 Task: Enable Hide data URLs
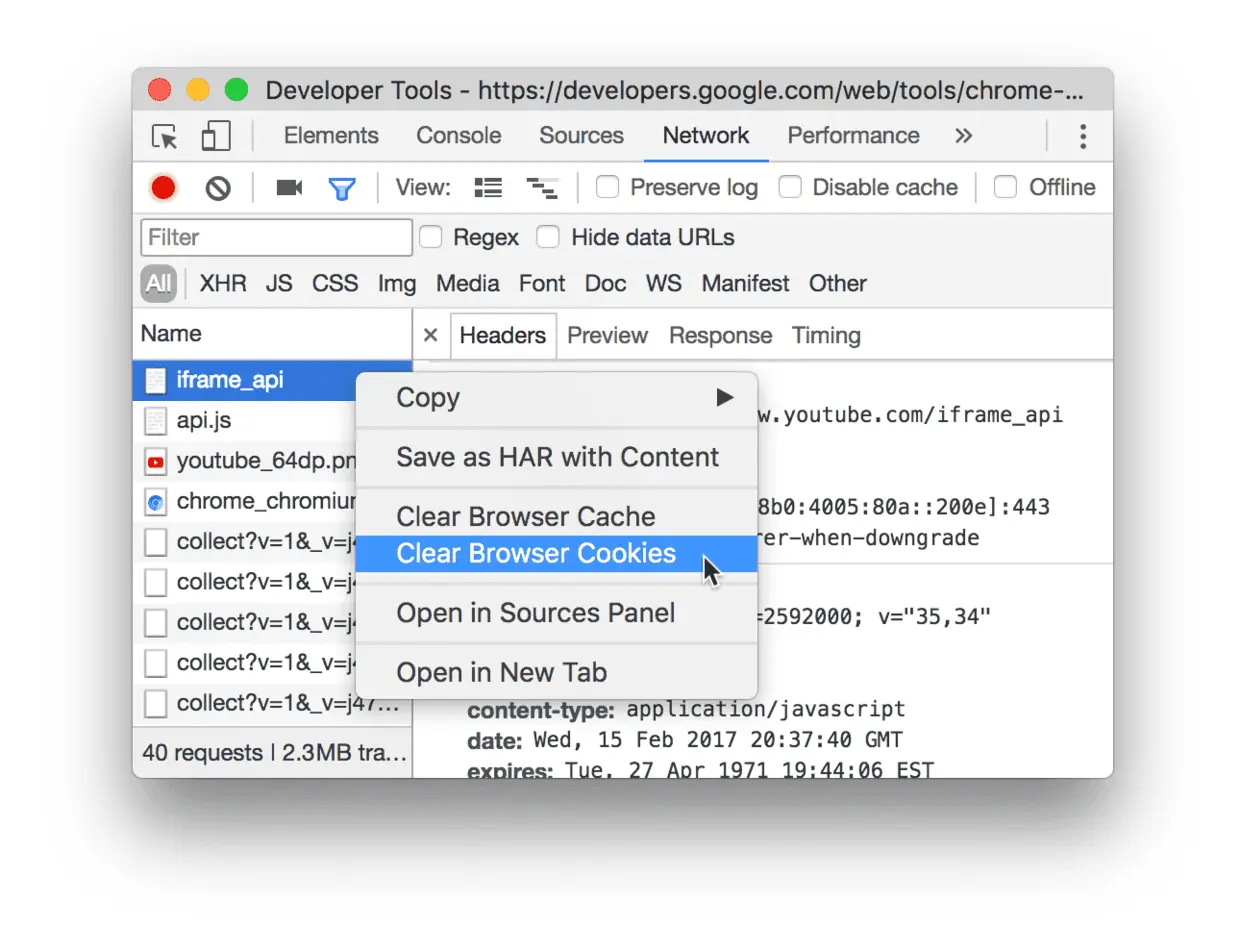tap(548, 237)
